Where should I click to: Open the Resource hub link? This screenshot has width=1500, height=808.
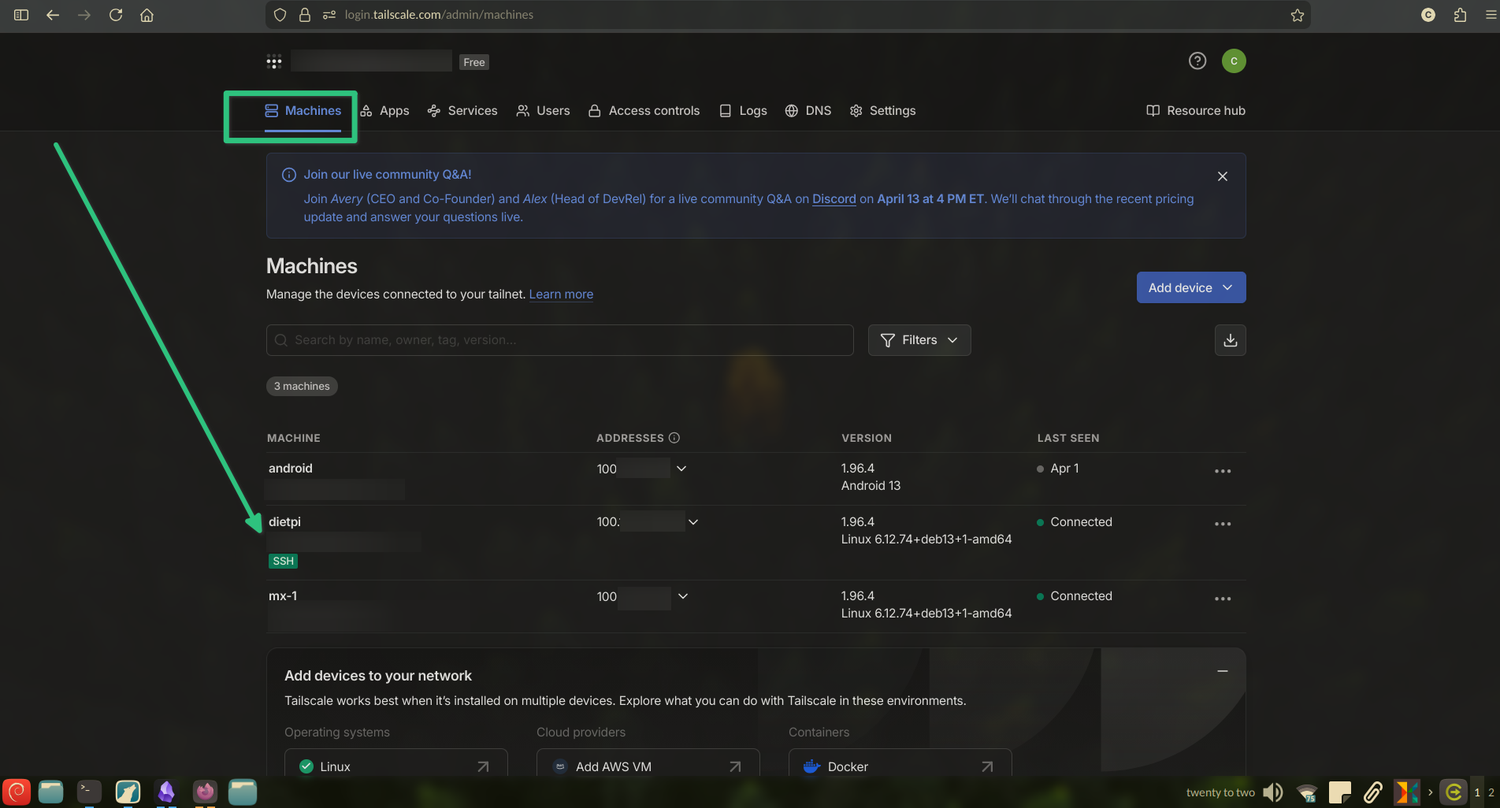(x=1196, y=111)
